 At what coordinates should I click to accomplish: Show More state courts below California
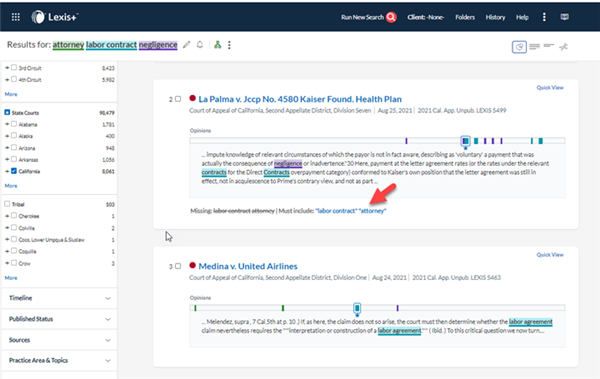point(11,186)
